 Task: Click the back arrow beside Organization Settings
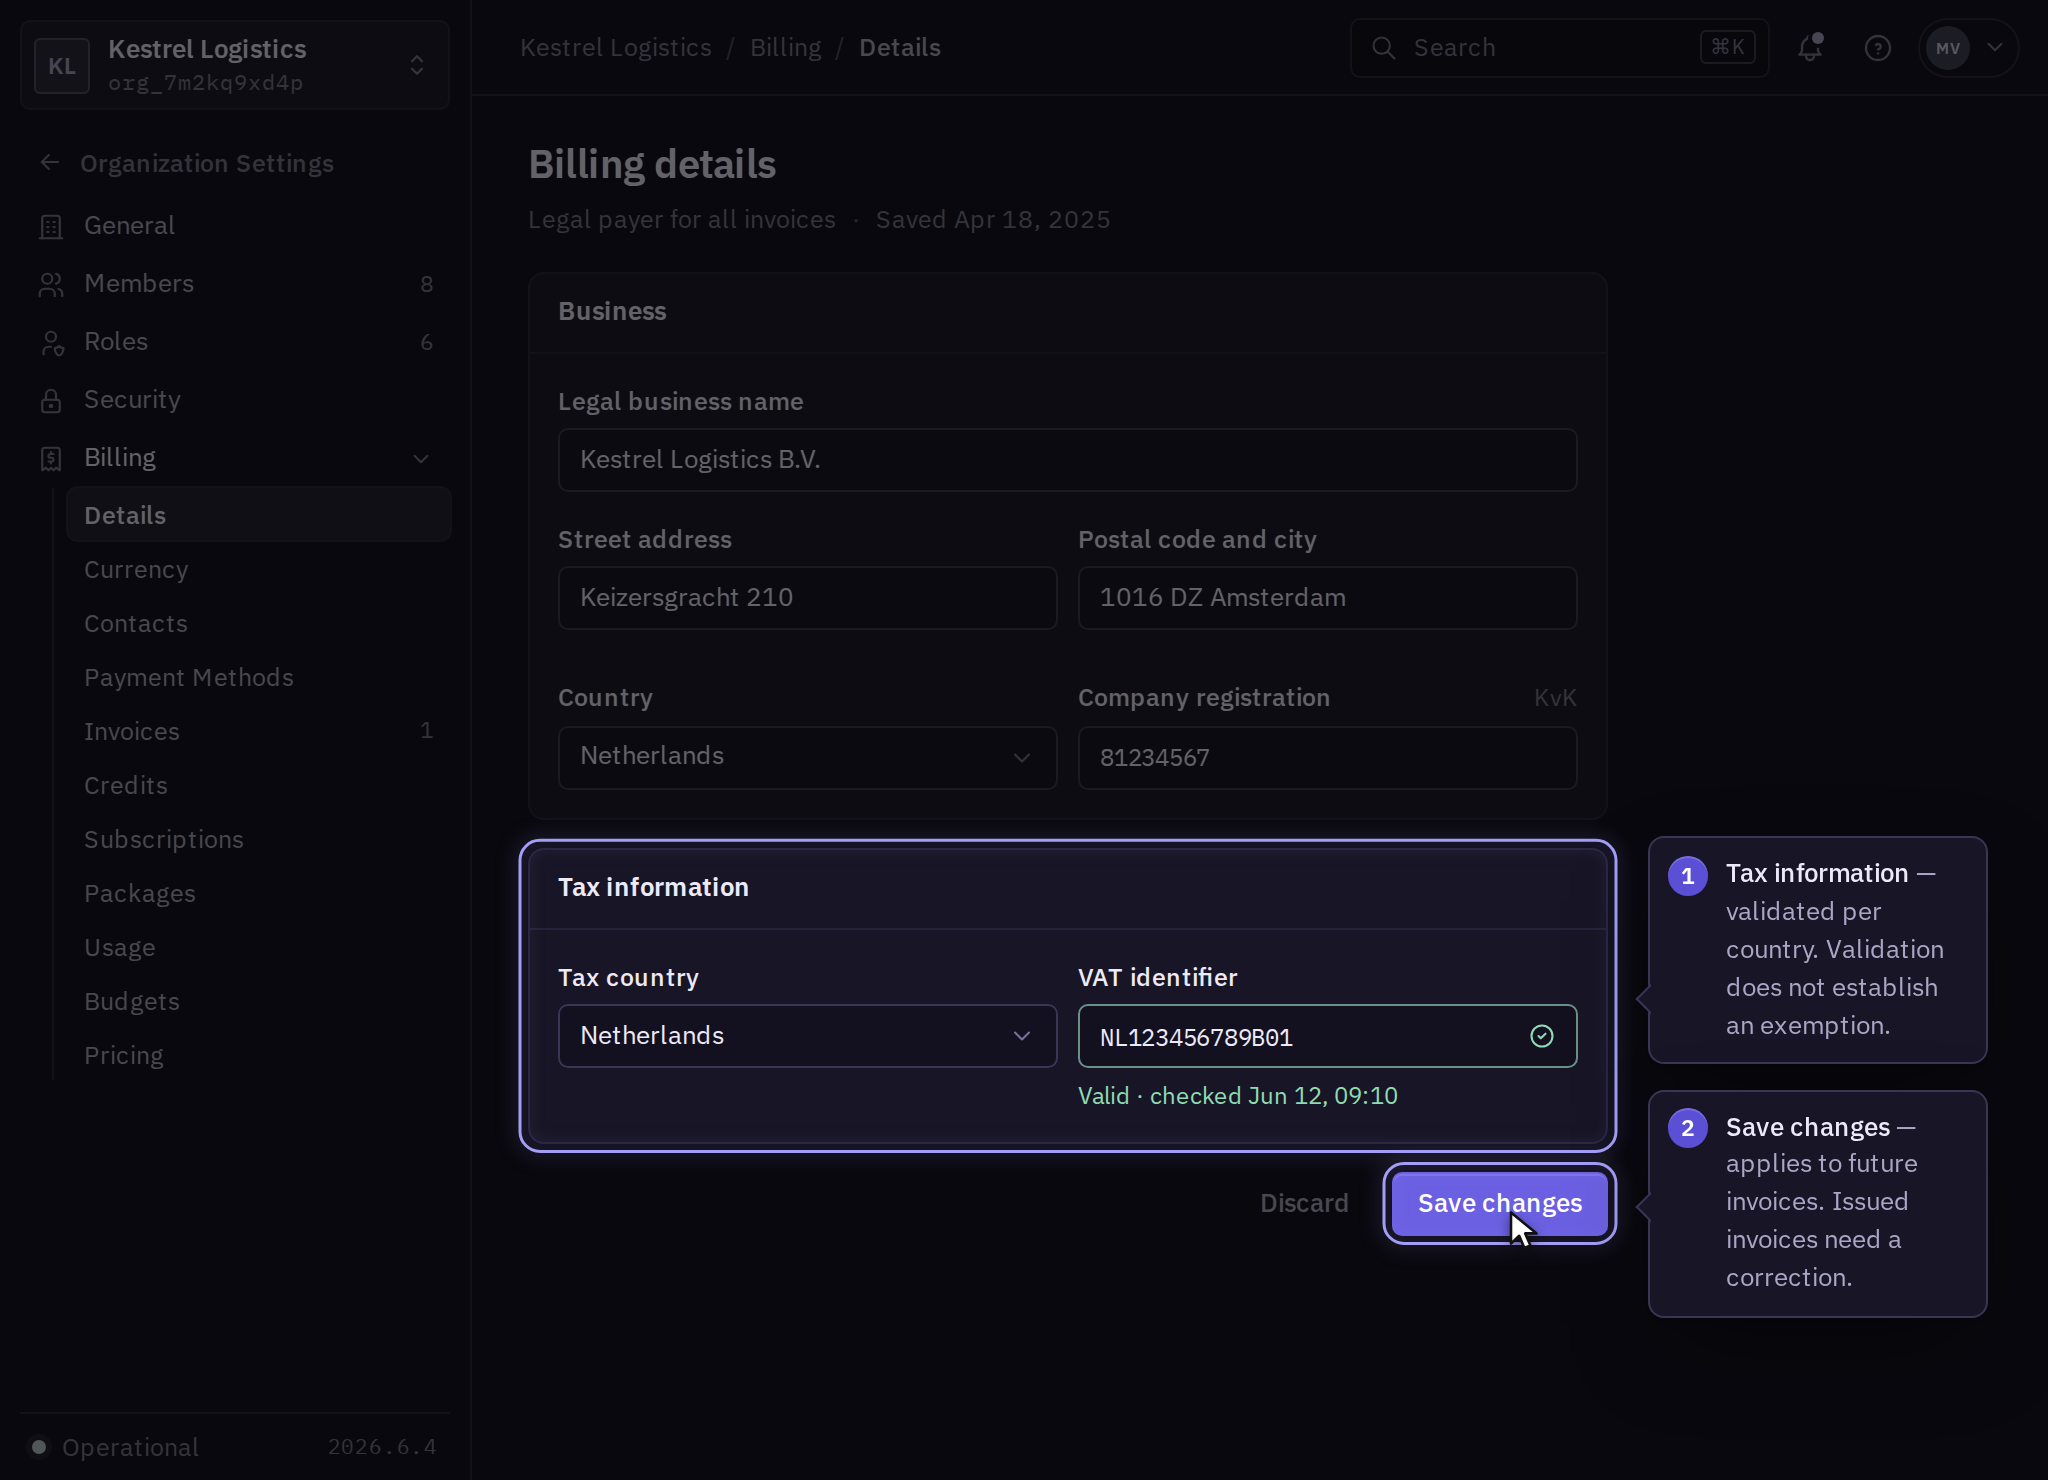50,163
